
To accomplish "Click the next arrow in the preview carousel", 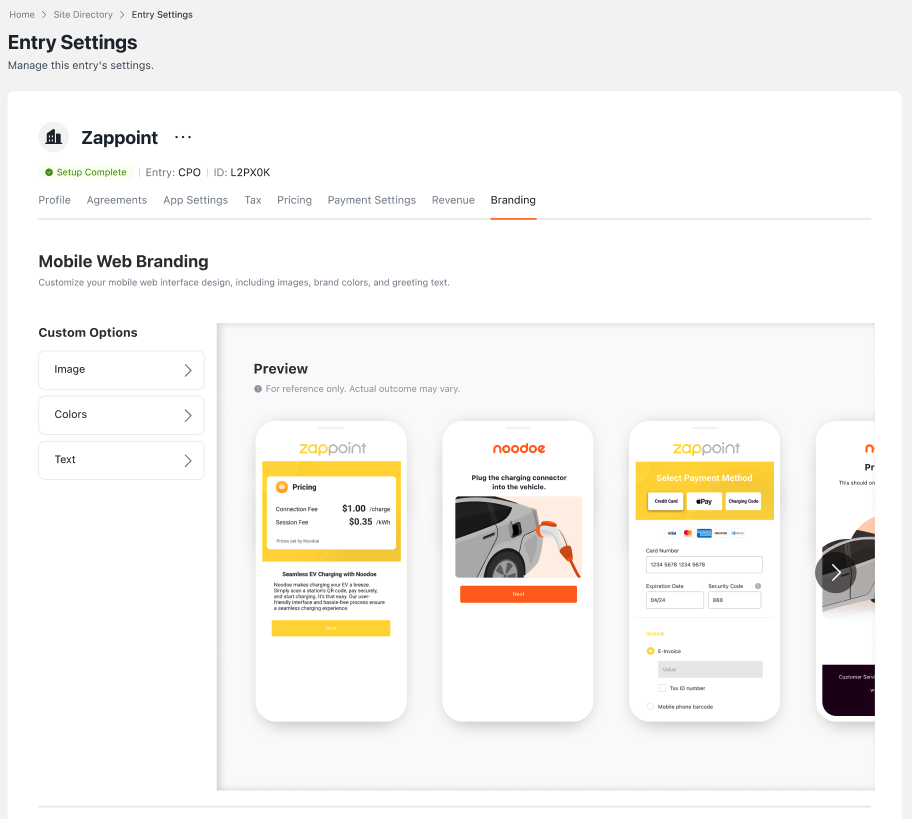I will [836, 572].
